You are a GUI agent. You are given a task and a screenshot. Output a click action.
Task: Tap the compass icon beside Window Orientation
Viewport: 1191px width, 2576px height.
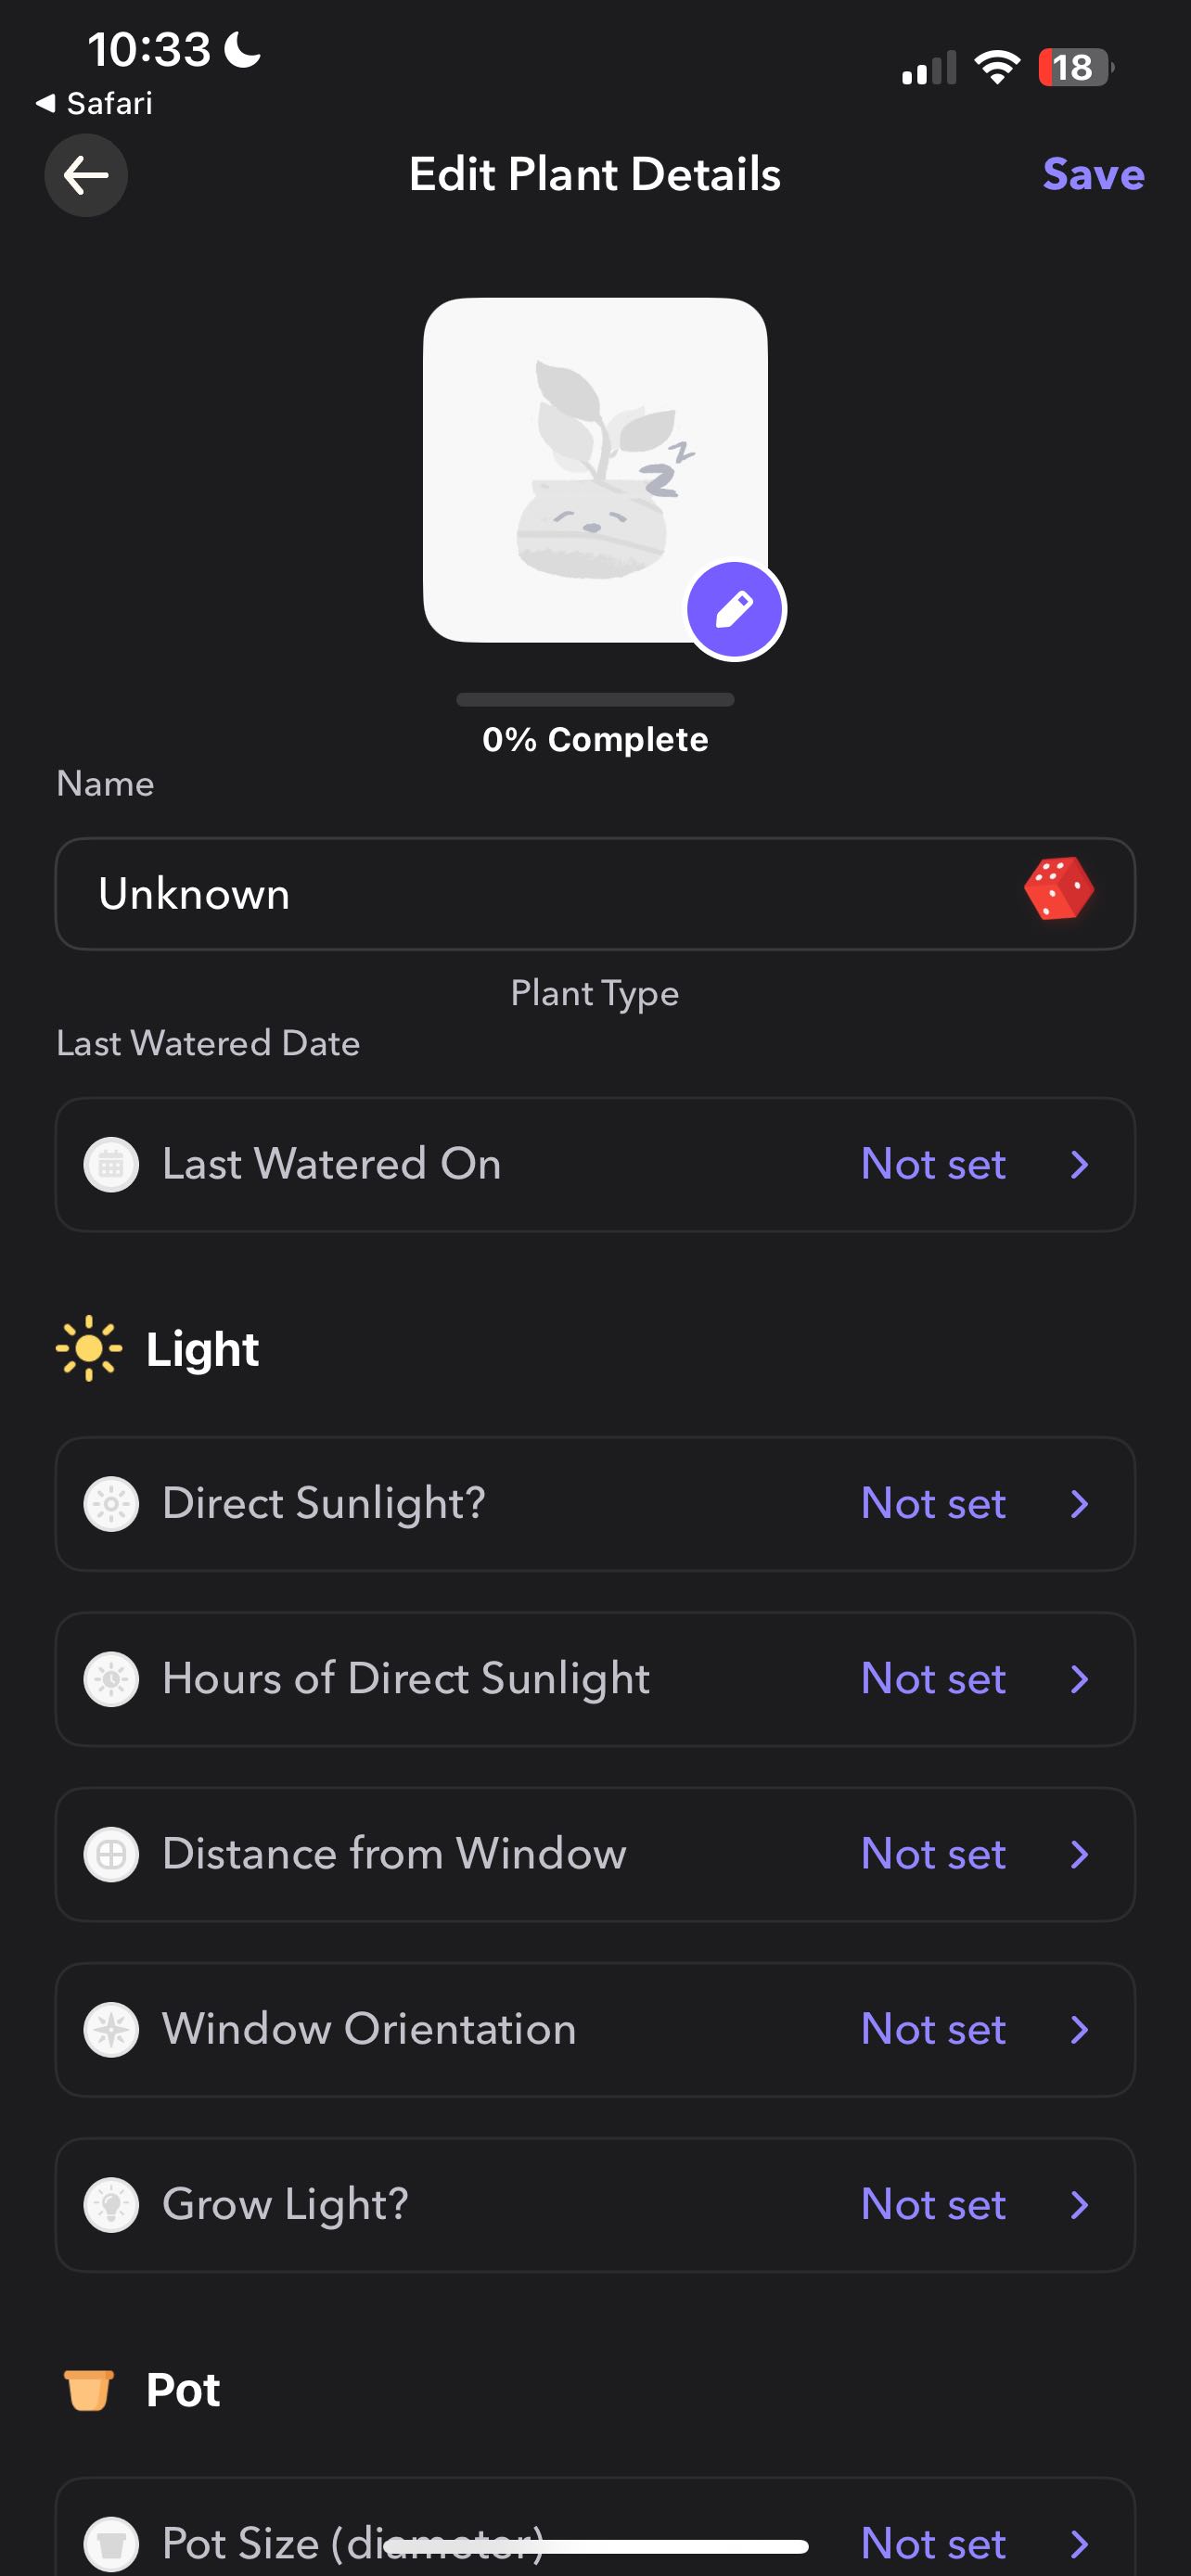pyautogui.click(x=111, y=2030)
